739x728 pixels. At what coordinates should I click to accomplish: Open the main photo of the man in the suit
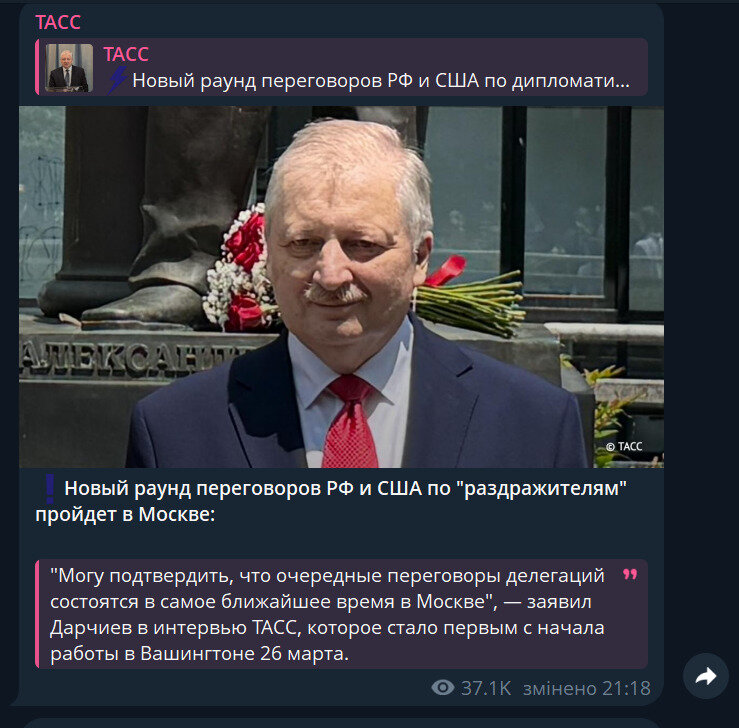coord(341,287)
